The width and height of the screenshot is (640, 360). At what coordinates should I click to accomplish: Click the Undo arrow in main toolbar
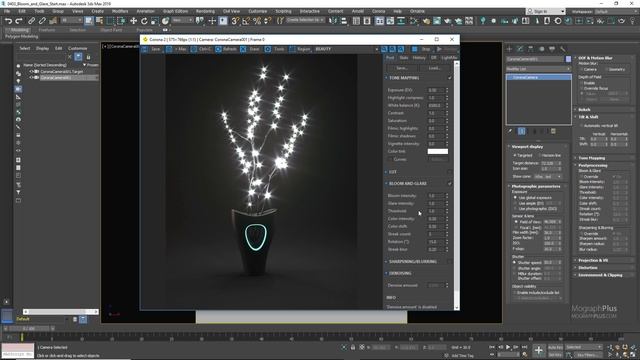(8, 21)
